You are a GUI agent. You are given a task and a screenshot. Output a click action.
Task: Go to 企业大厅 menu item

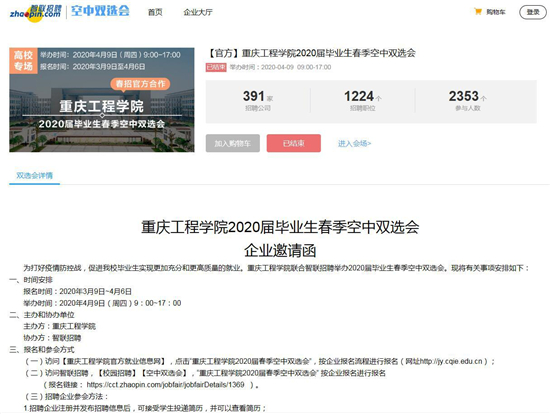point(198,12)
